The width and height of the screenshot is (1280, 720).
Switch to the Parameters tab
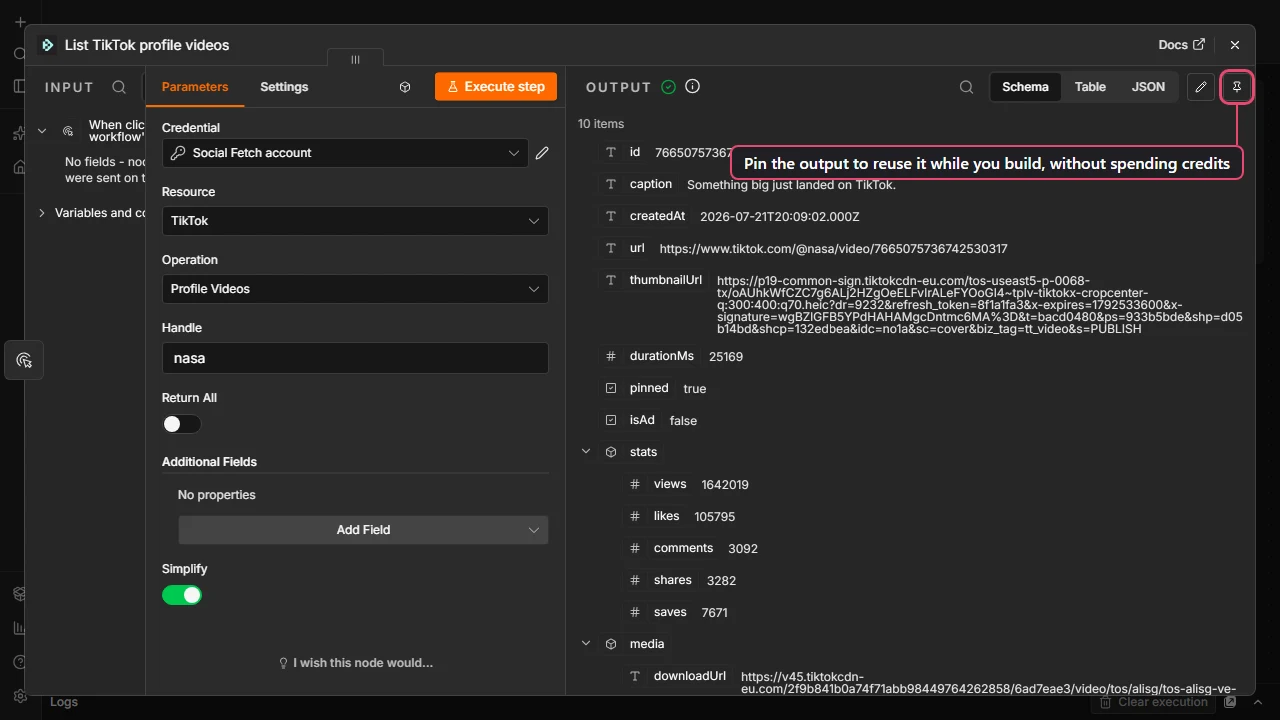tap(195, 87)
